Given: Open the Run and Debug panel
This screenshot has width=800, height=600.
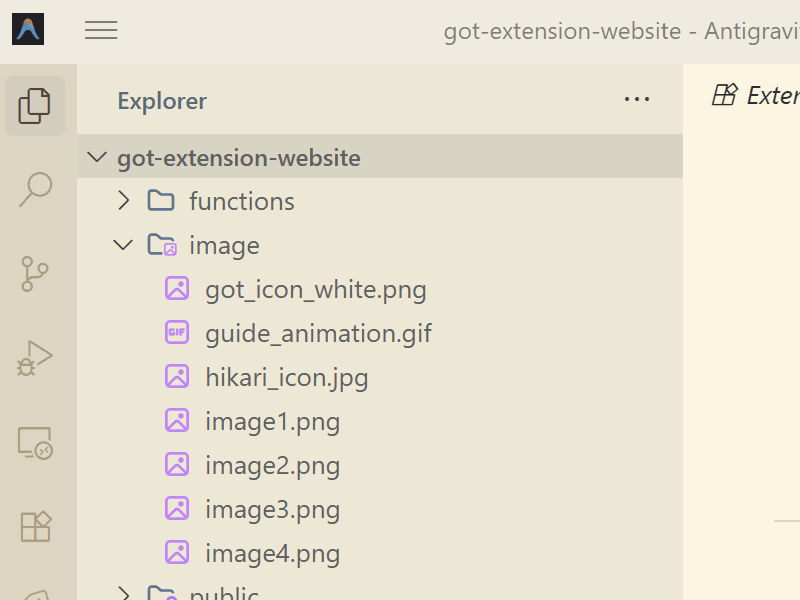Looking at the screenshot, I should tap(36, 359).
